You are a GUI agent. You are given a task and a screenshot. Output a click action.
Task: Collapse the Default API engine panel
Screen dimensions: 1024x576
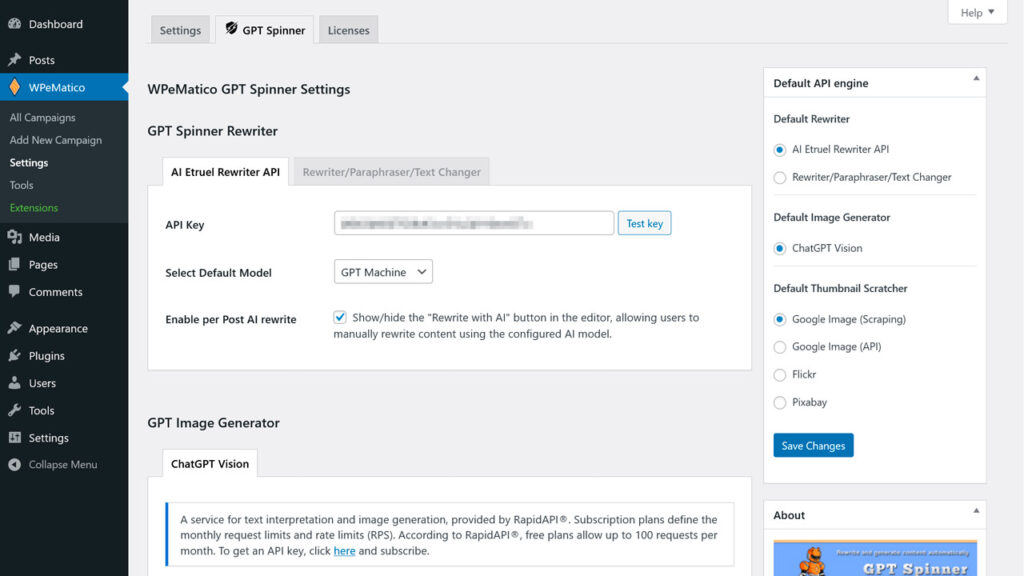pyautogui.click(x=974, y=78)
